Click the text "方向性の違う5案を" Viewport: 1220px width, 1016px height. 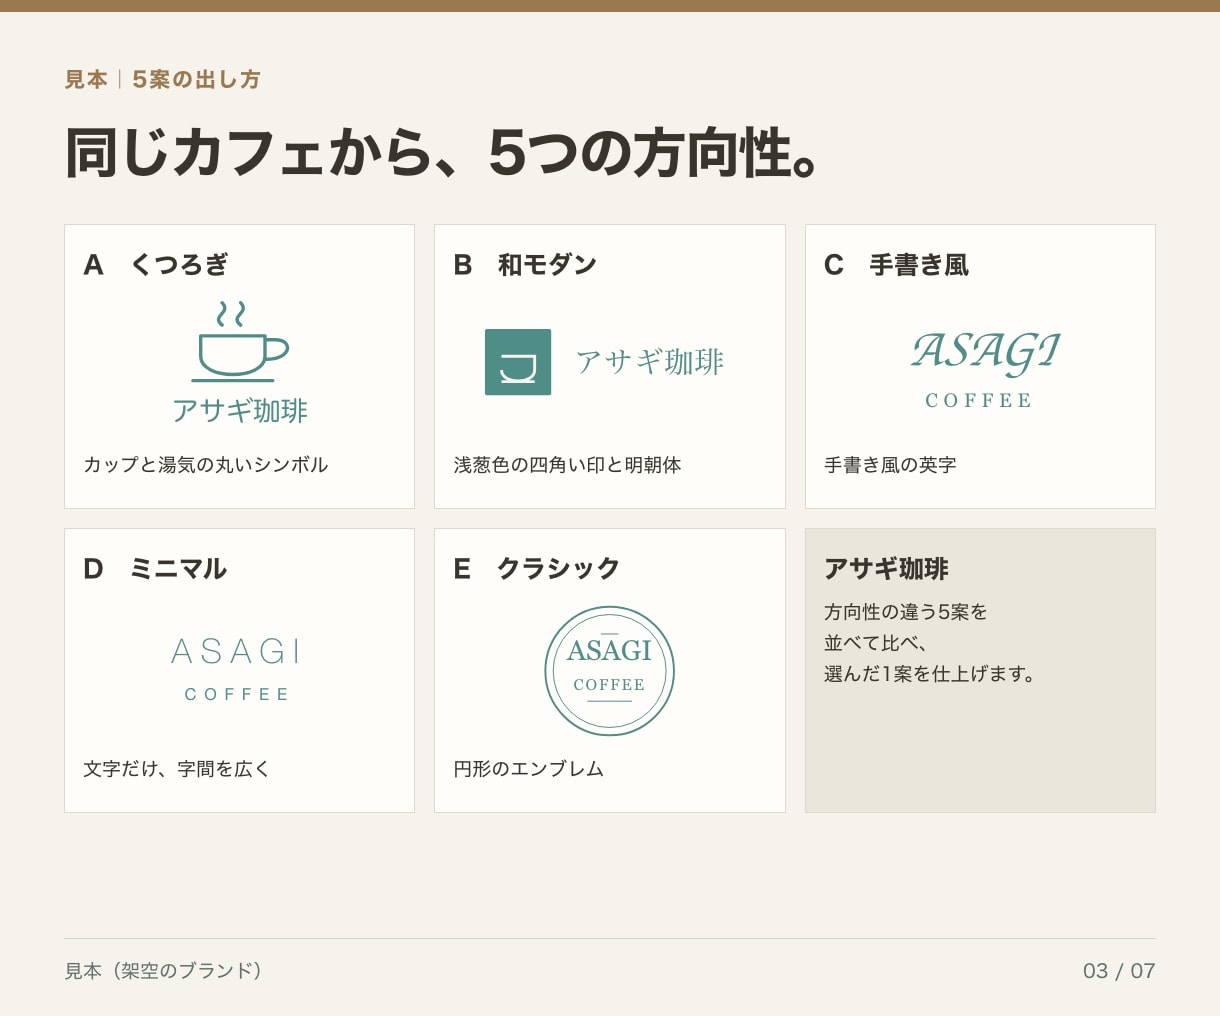click(x=905, y=612)
